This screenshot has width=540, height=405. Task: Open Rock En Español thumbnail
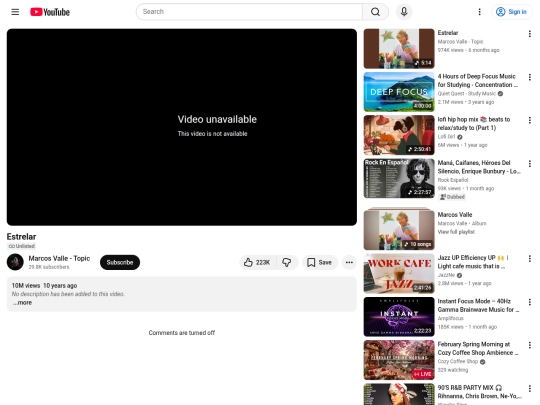tap(399, 178)
